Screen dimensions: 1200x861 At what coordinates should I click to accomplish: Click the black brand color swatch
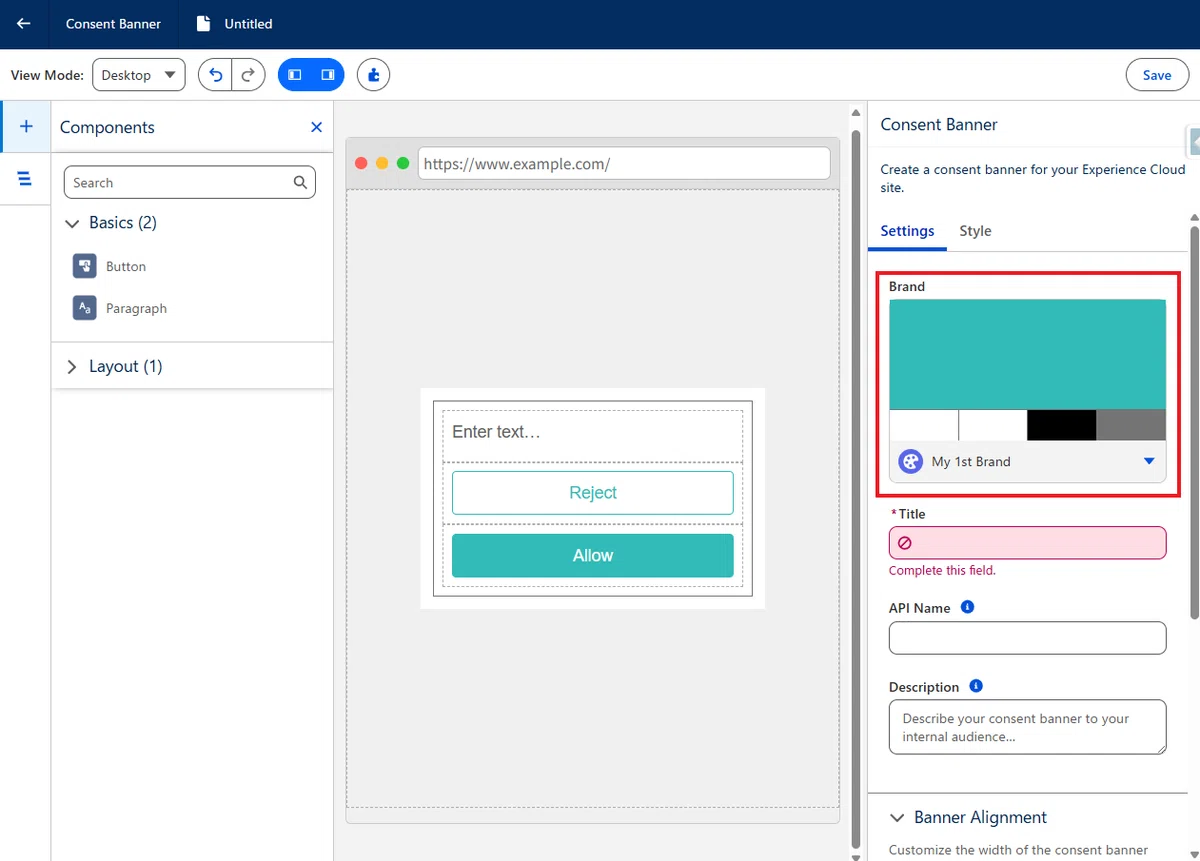coord(1062,425)
